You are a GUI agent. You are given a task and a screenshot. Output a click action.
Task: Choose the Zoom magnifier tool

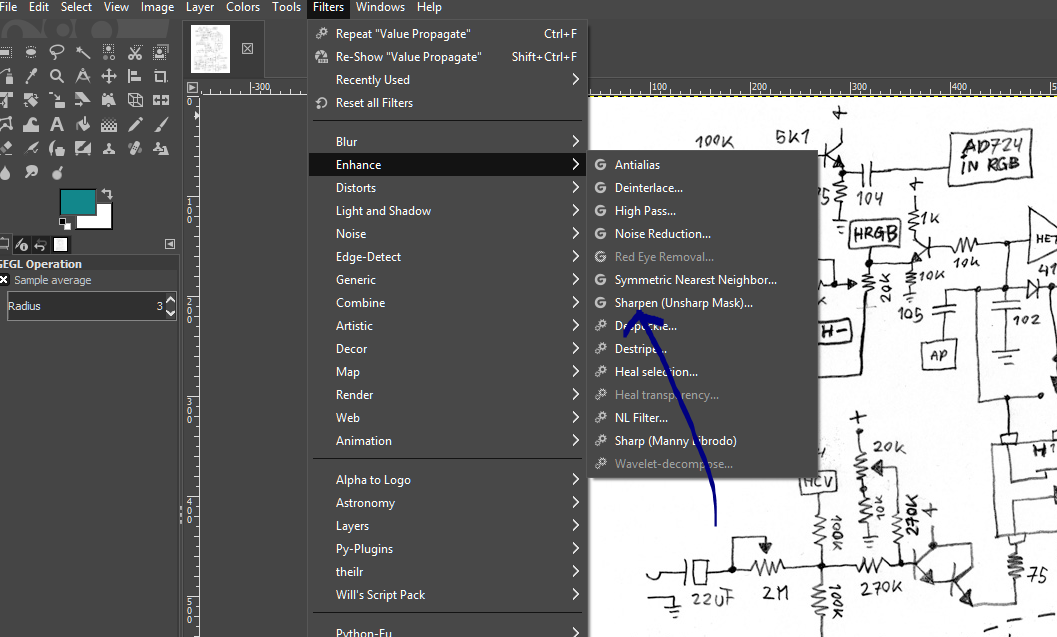[57, 76]
